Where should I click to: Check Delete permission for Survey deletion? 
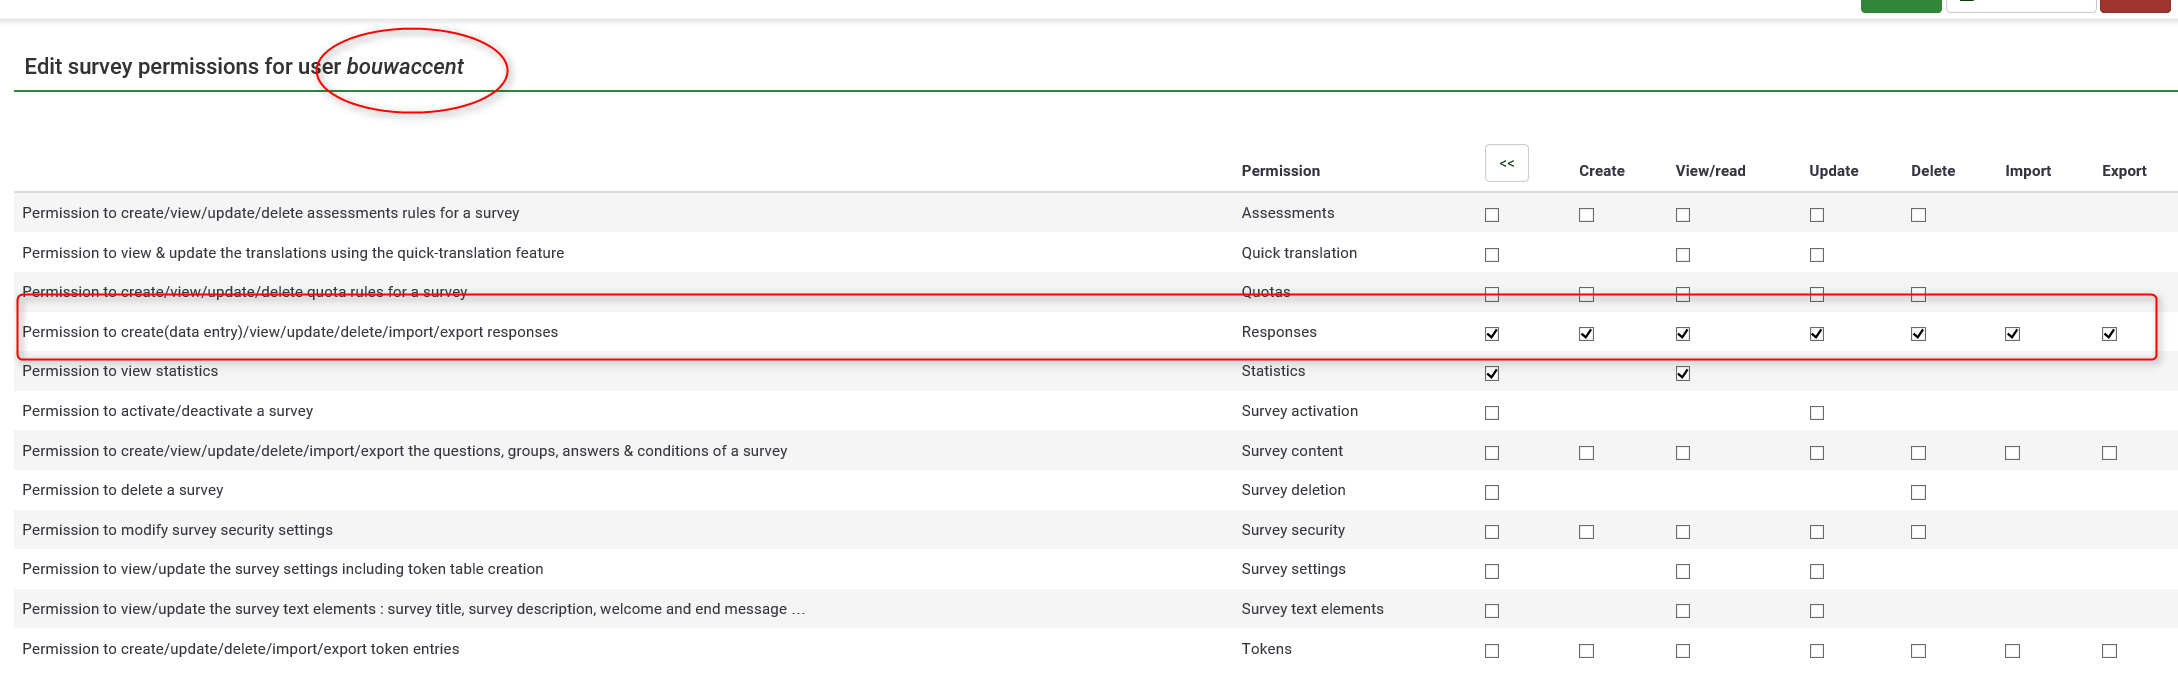point(1918,492)
